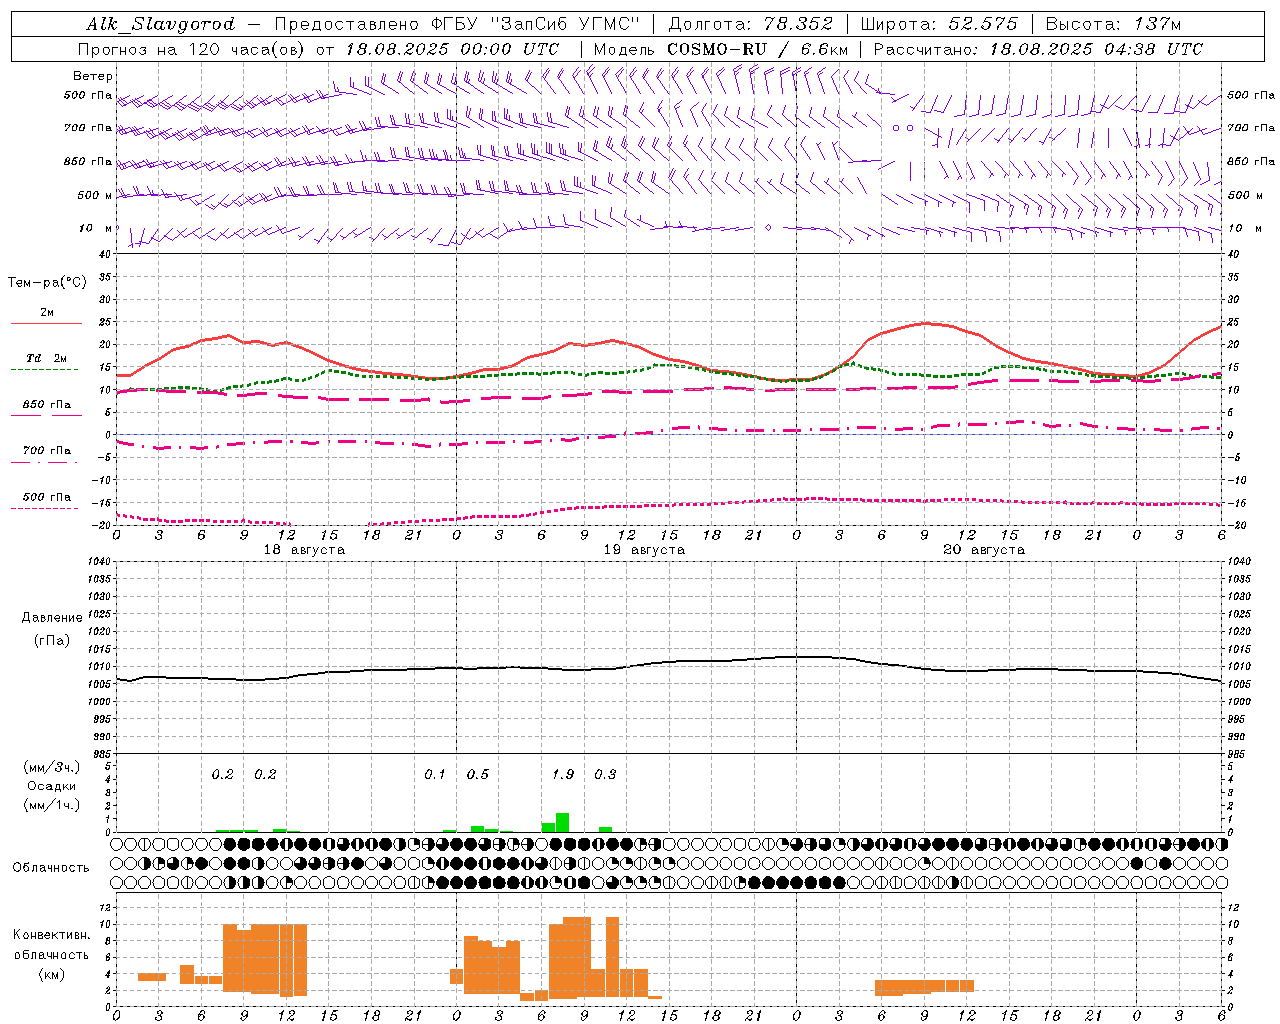1280x1024 pixels.
Task: Click the station name Alk_Slavgorod
Action: click(161, 24)
